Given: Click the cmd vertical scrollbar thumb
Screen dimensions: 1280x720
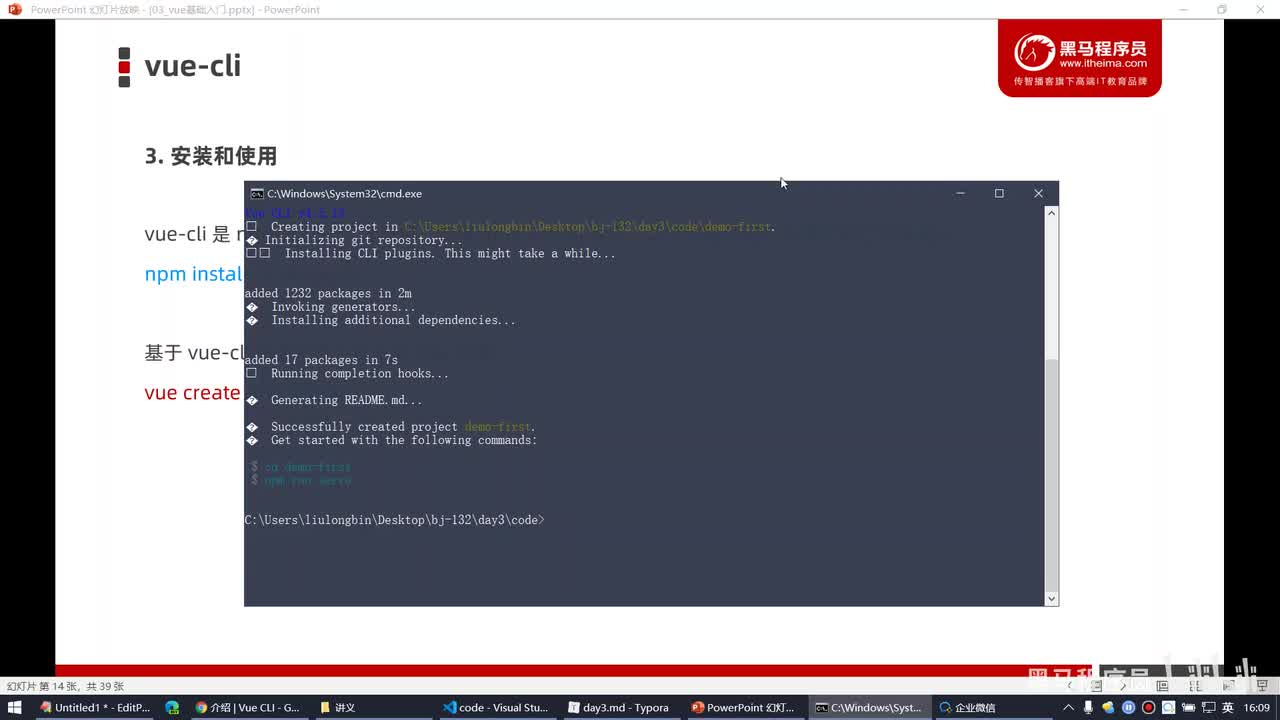Looking at the screenshot, I should (1051, 475).
